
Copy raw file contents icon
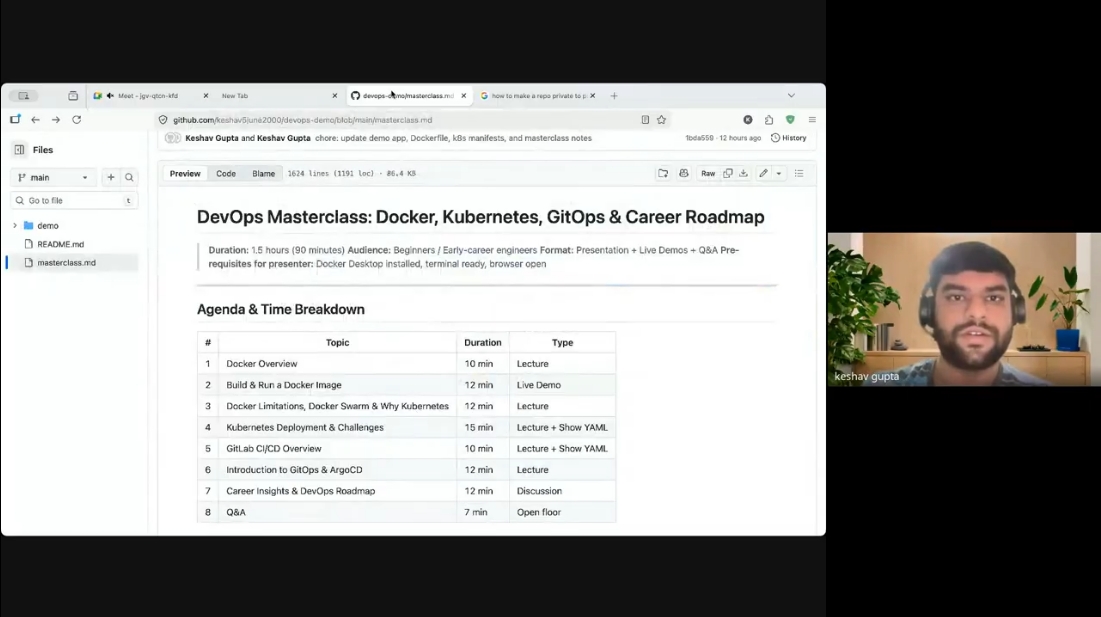point(727,173)
